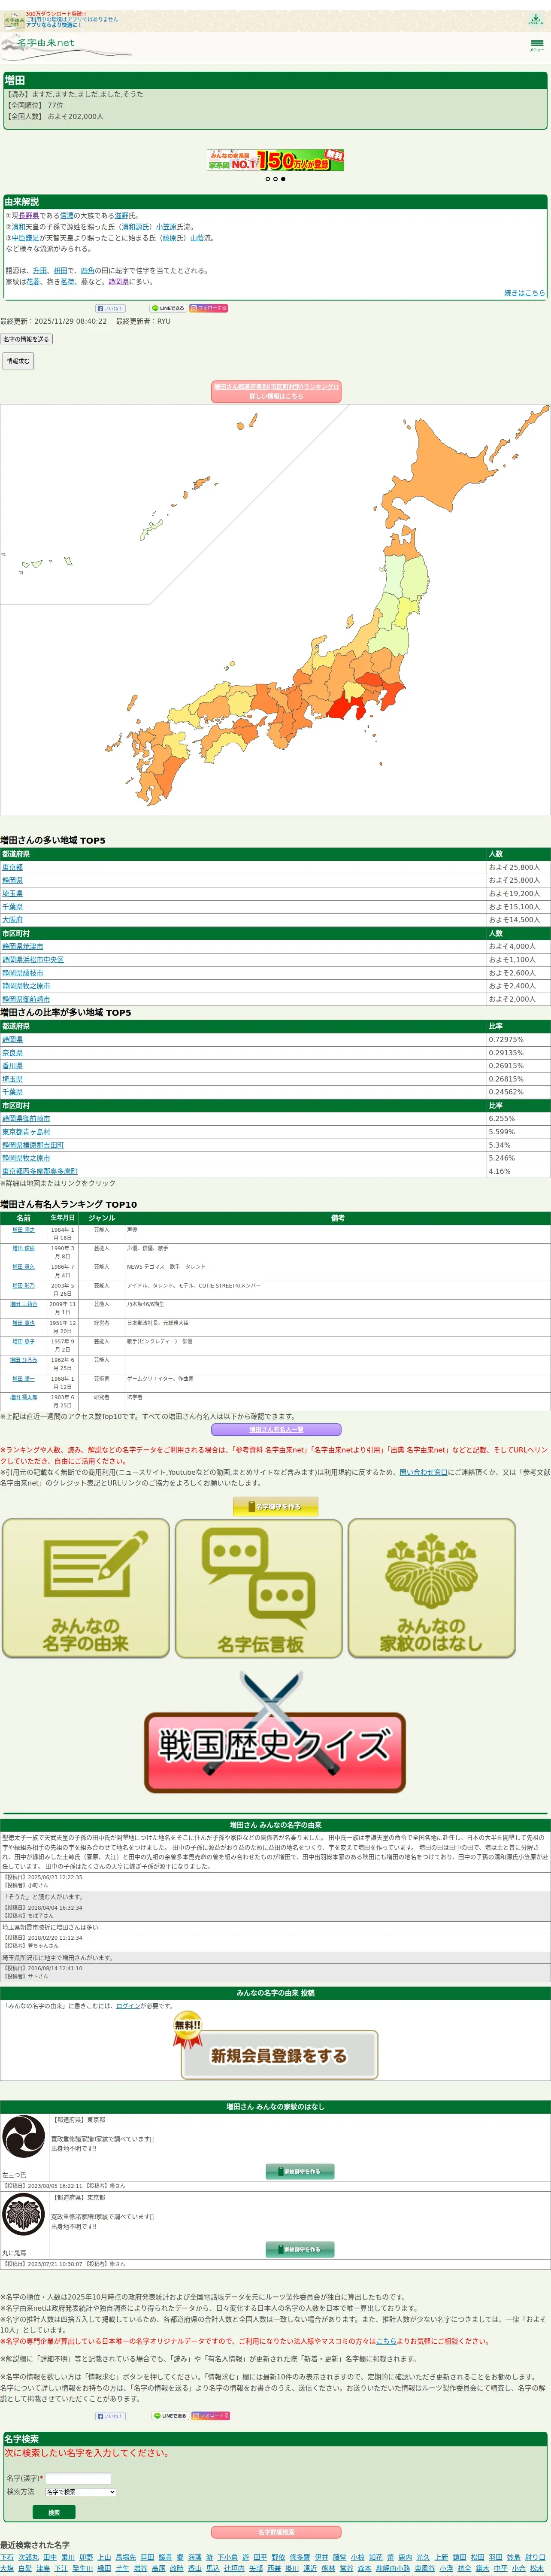Click the 増田さん有名人一覧 button

[276, 1430]
